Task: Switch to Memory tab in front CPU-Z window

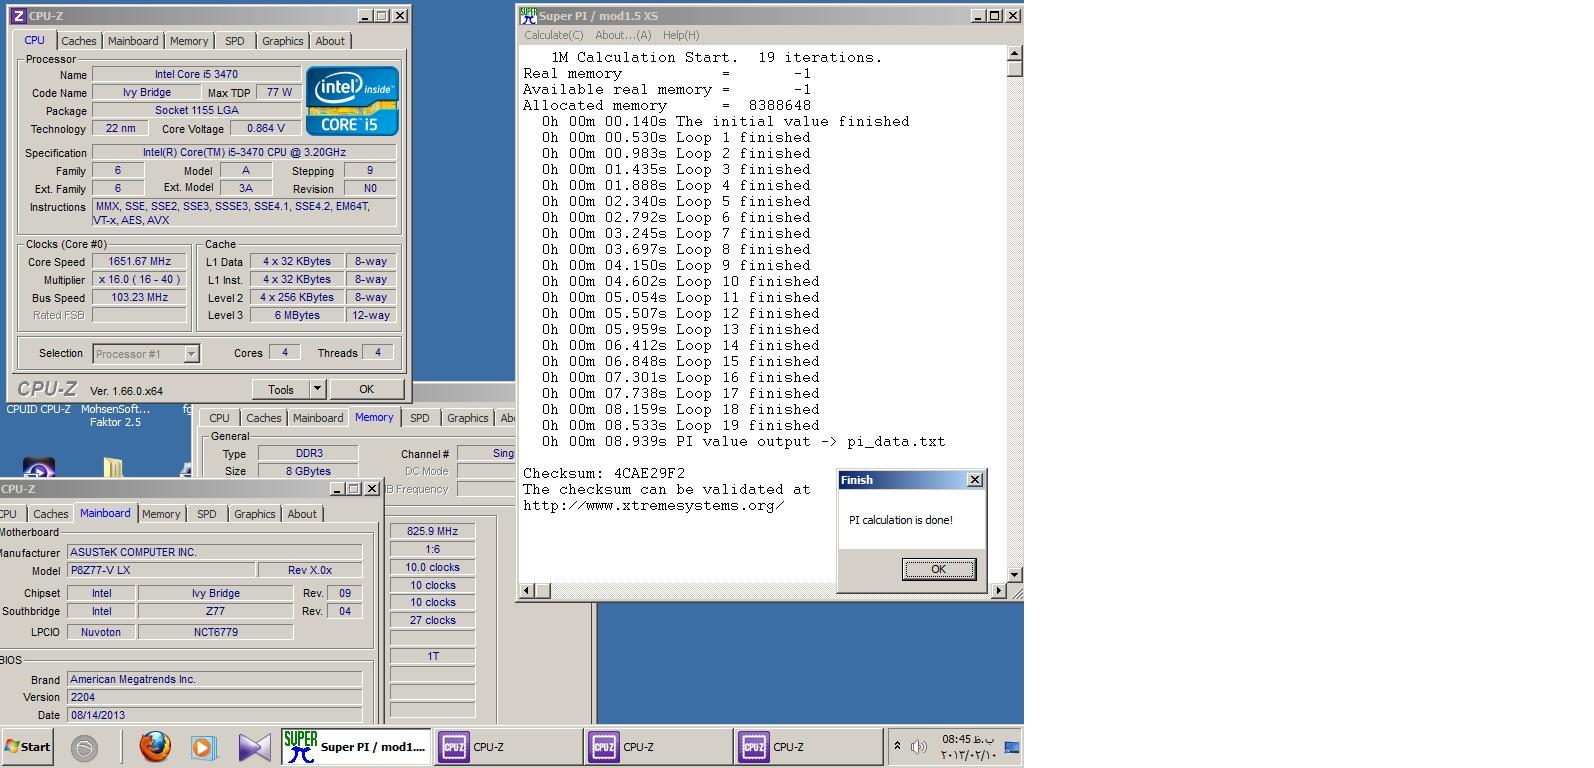Action: [189, 41]
